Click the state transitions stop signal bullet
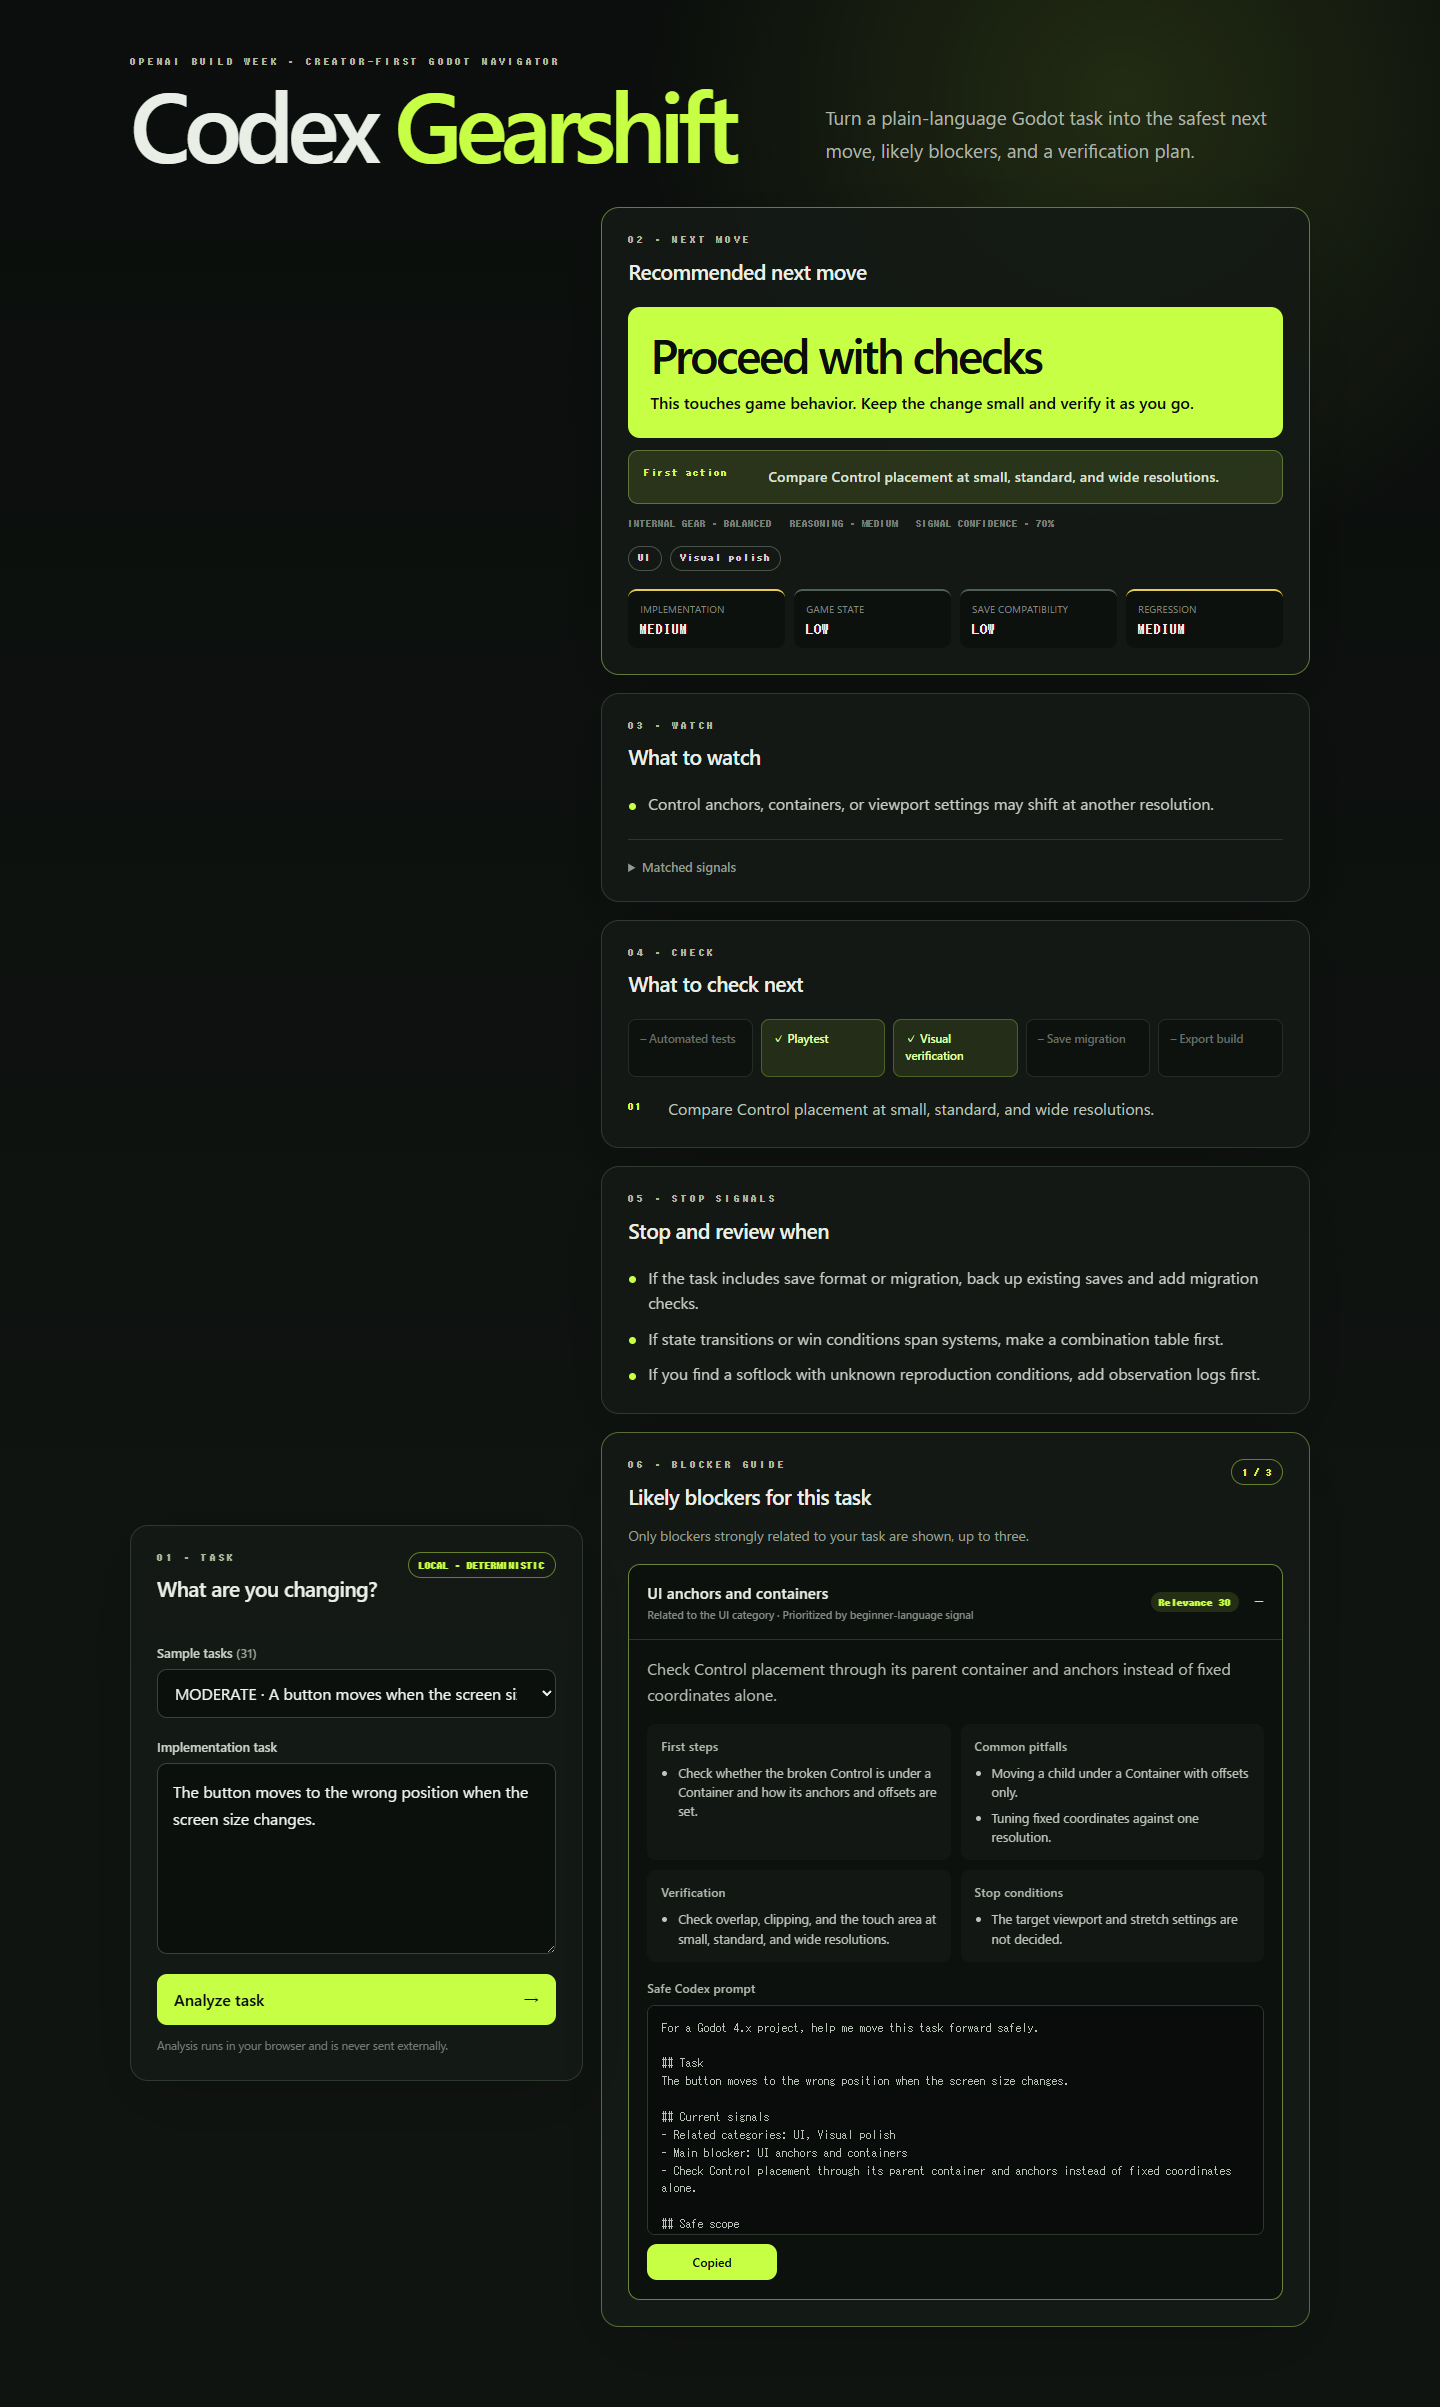This screenshot has height=2407, width=1440. [x=936, y=1340]
